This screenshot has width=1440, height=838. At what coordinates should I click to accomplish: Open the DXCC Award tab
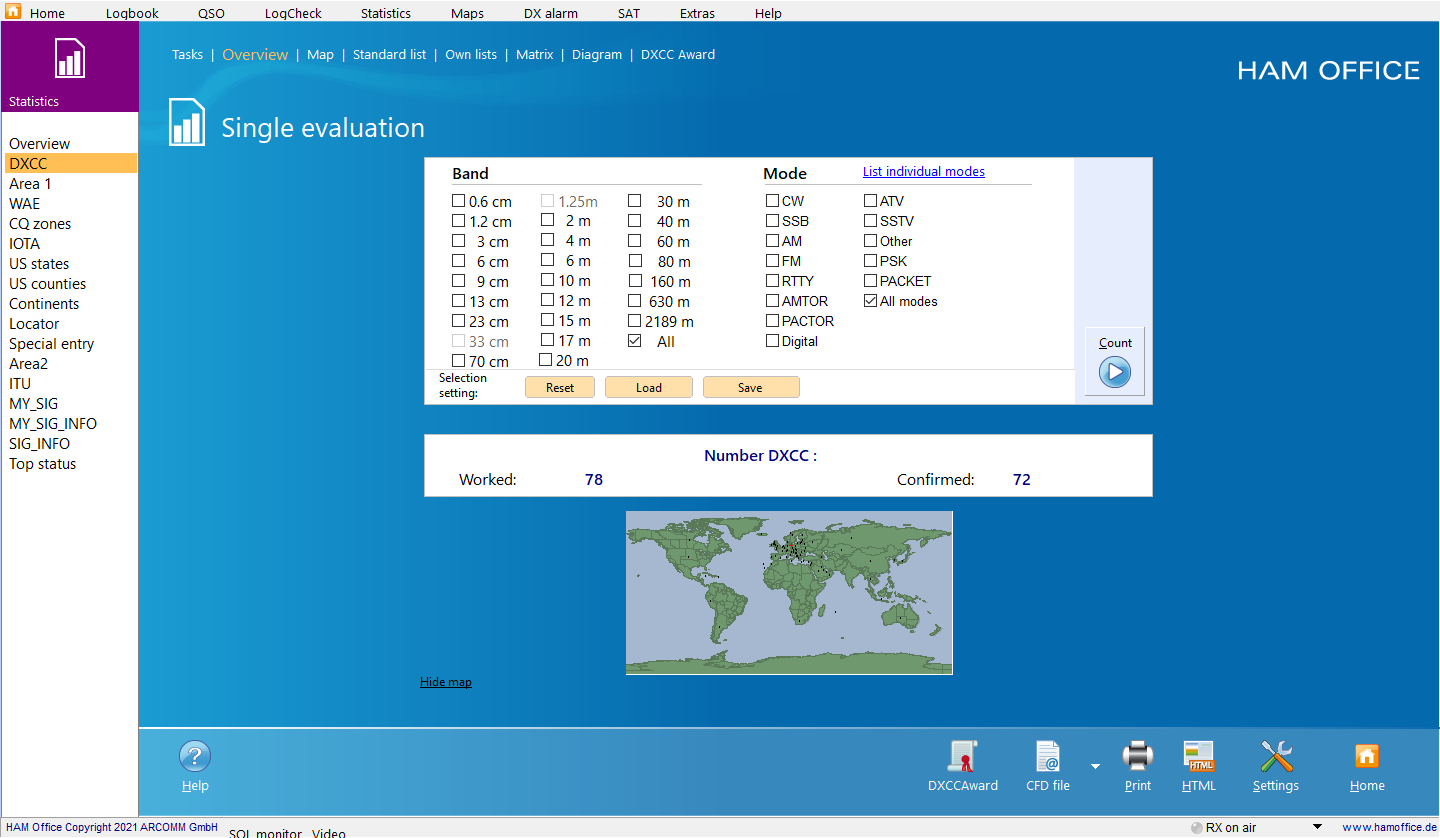pyautogui.click(x=678, y=55)
